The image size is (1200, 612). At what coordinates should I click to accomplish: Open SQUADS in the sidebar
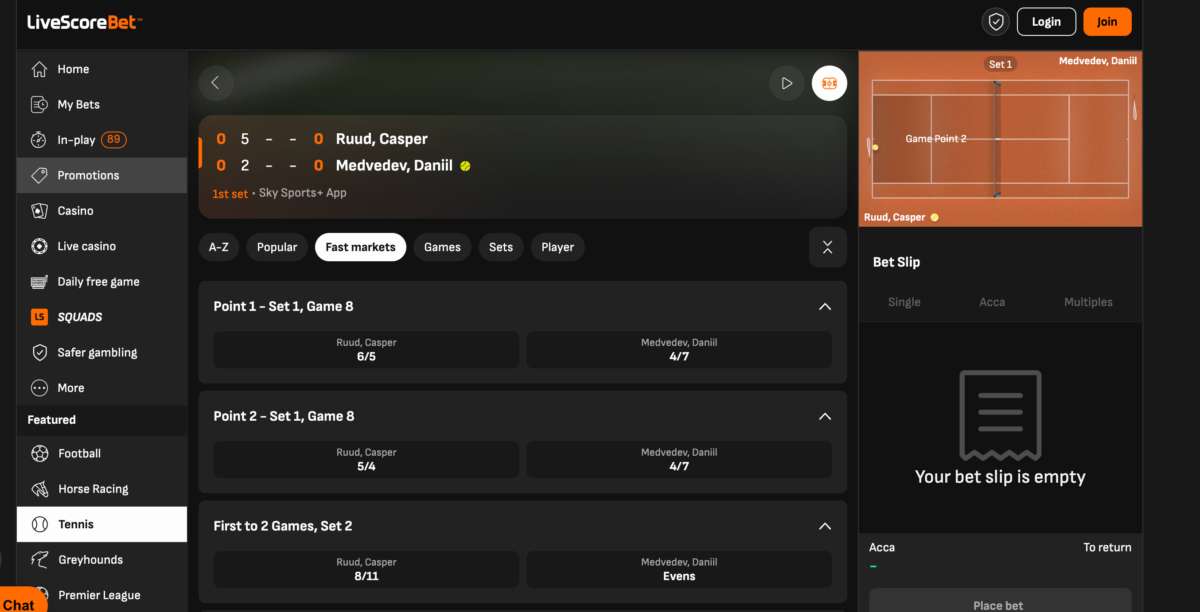point(102,317)
